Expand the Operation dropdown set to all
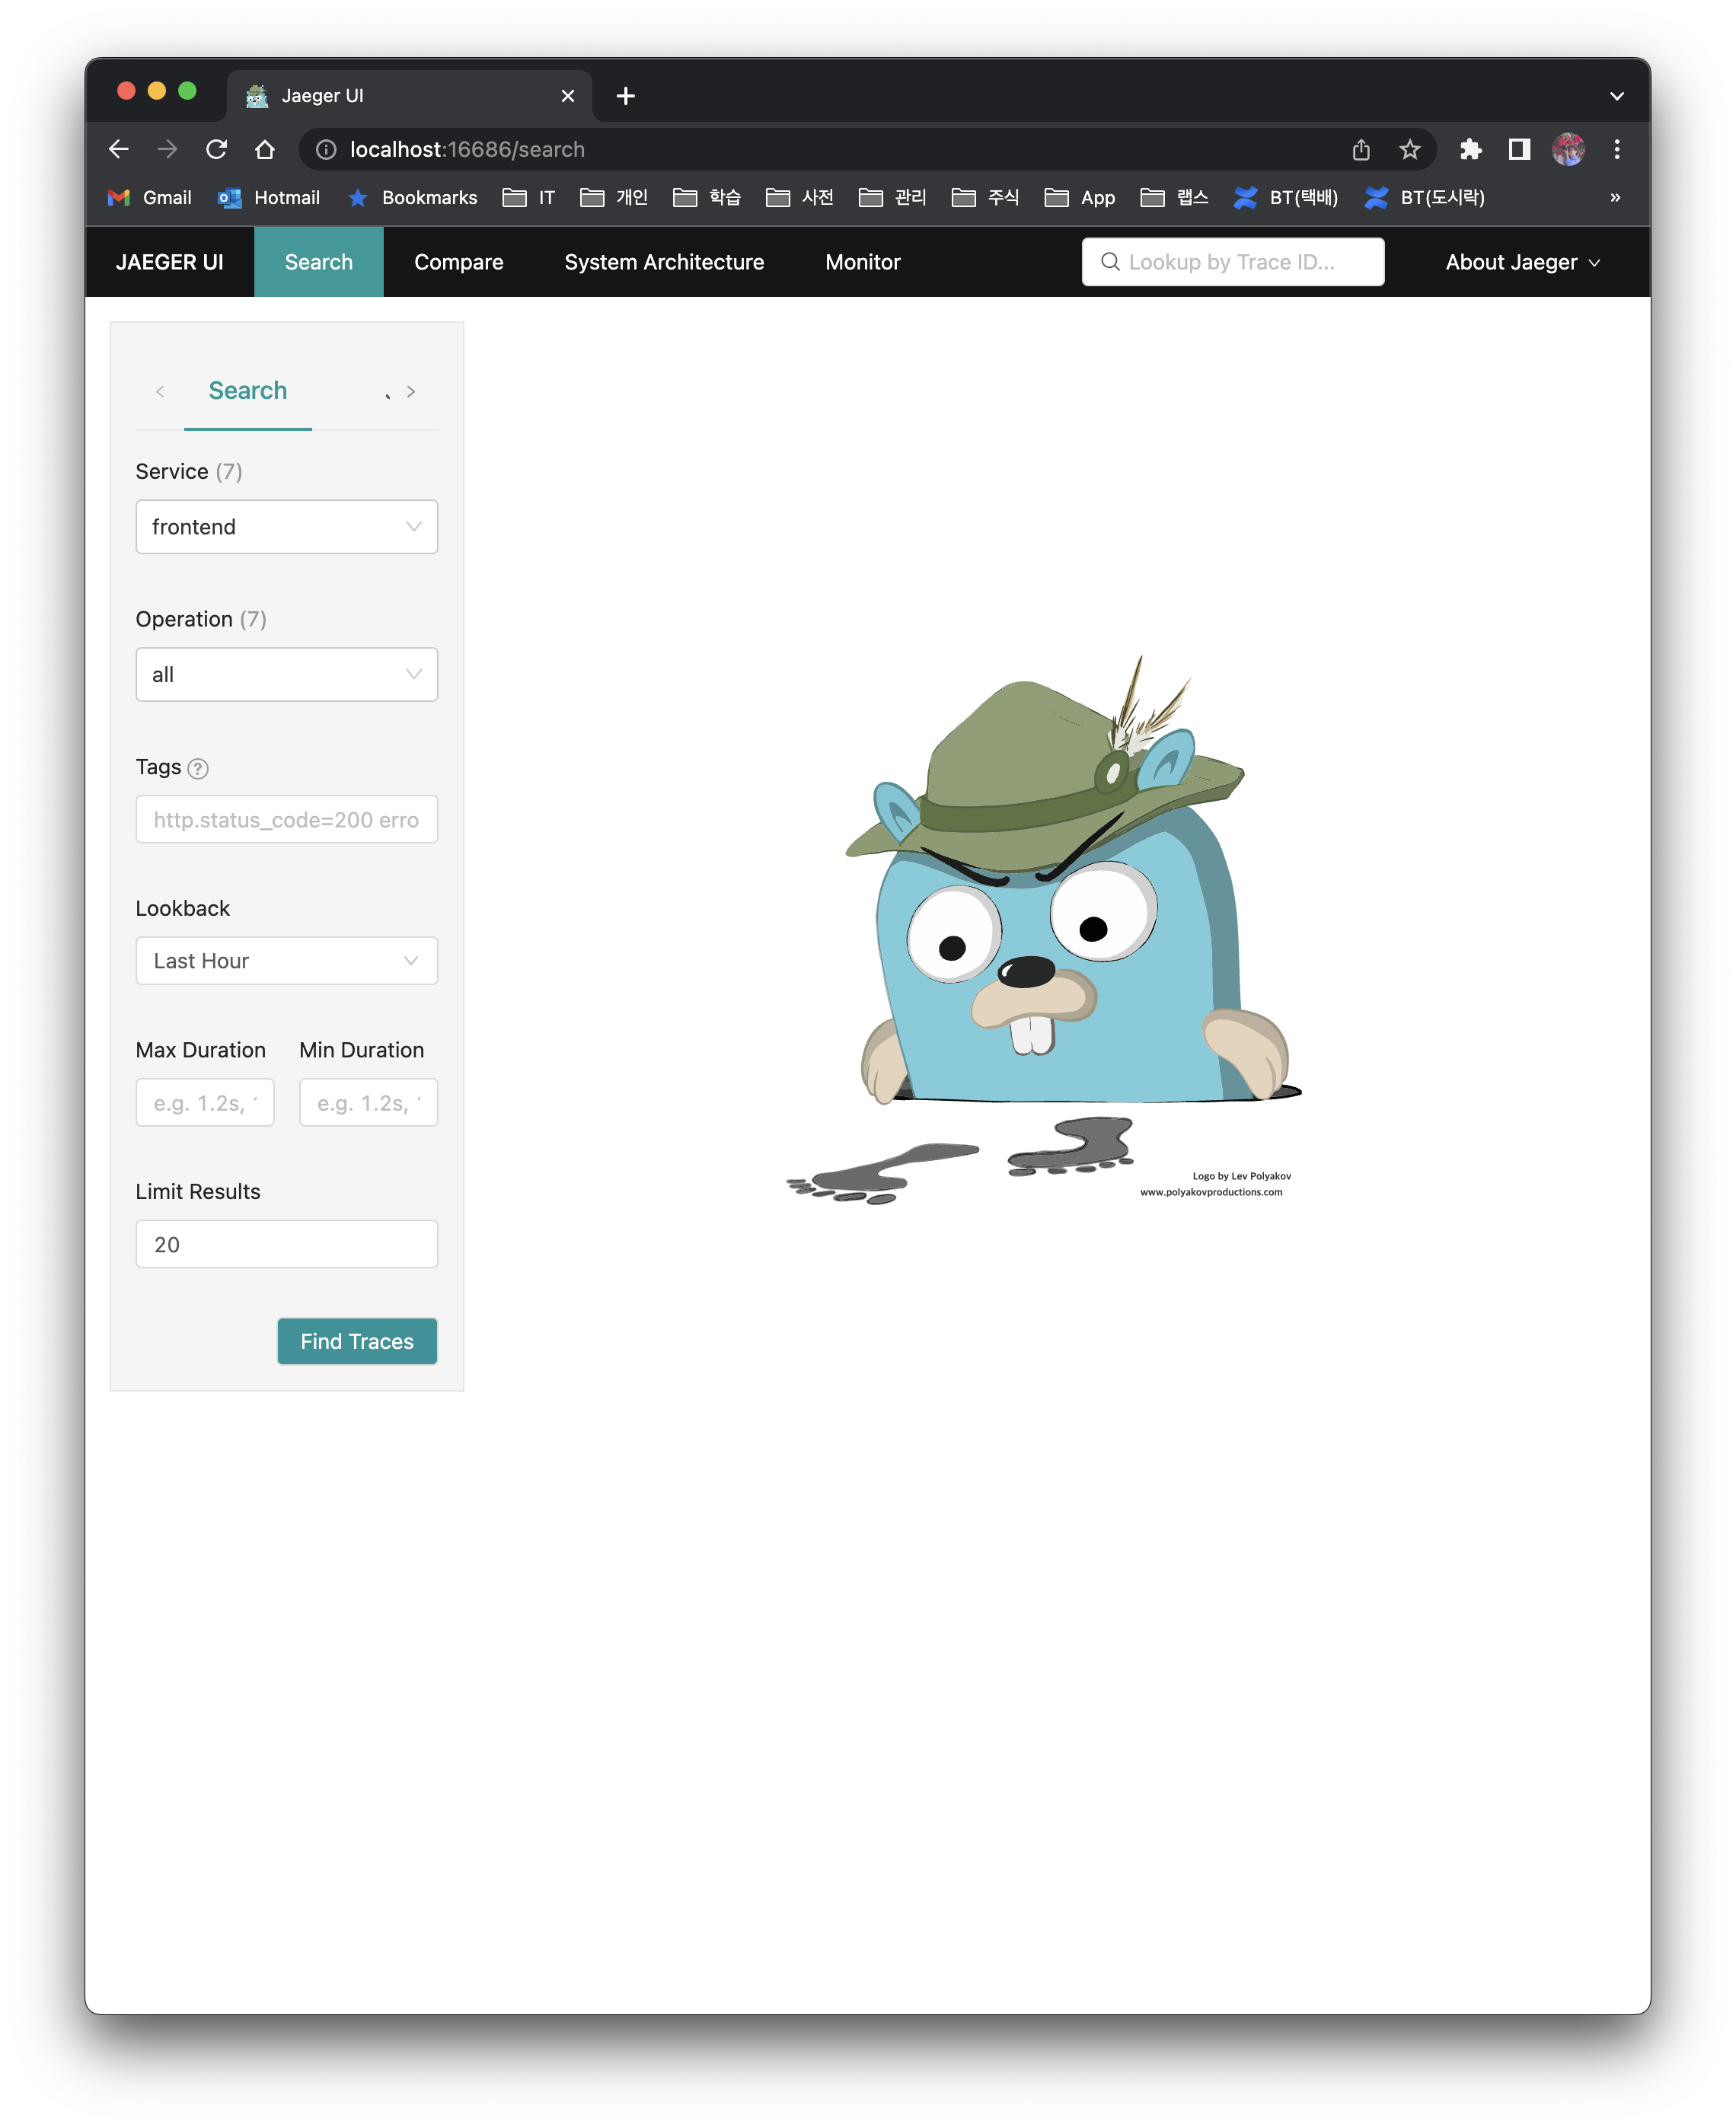 [286, 675]
